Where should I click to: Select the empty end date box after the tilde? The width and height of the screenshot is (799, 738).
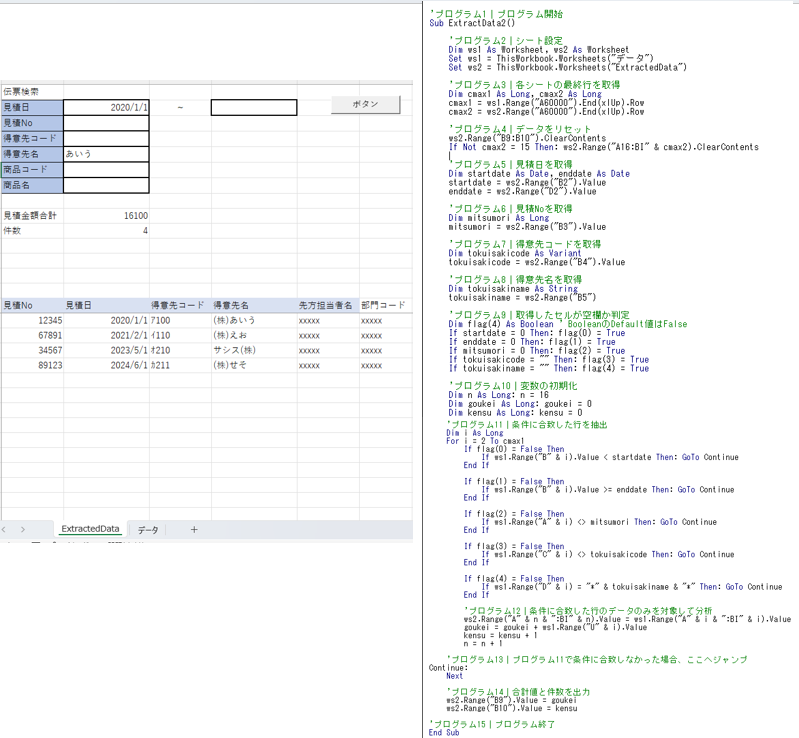[254, 108]
